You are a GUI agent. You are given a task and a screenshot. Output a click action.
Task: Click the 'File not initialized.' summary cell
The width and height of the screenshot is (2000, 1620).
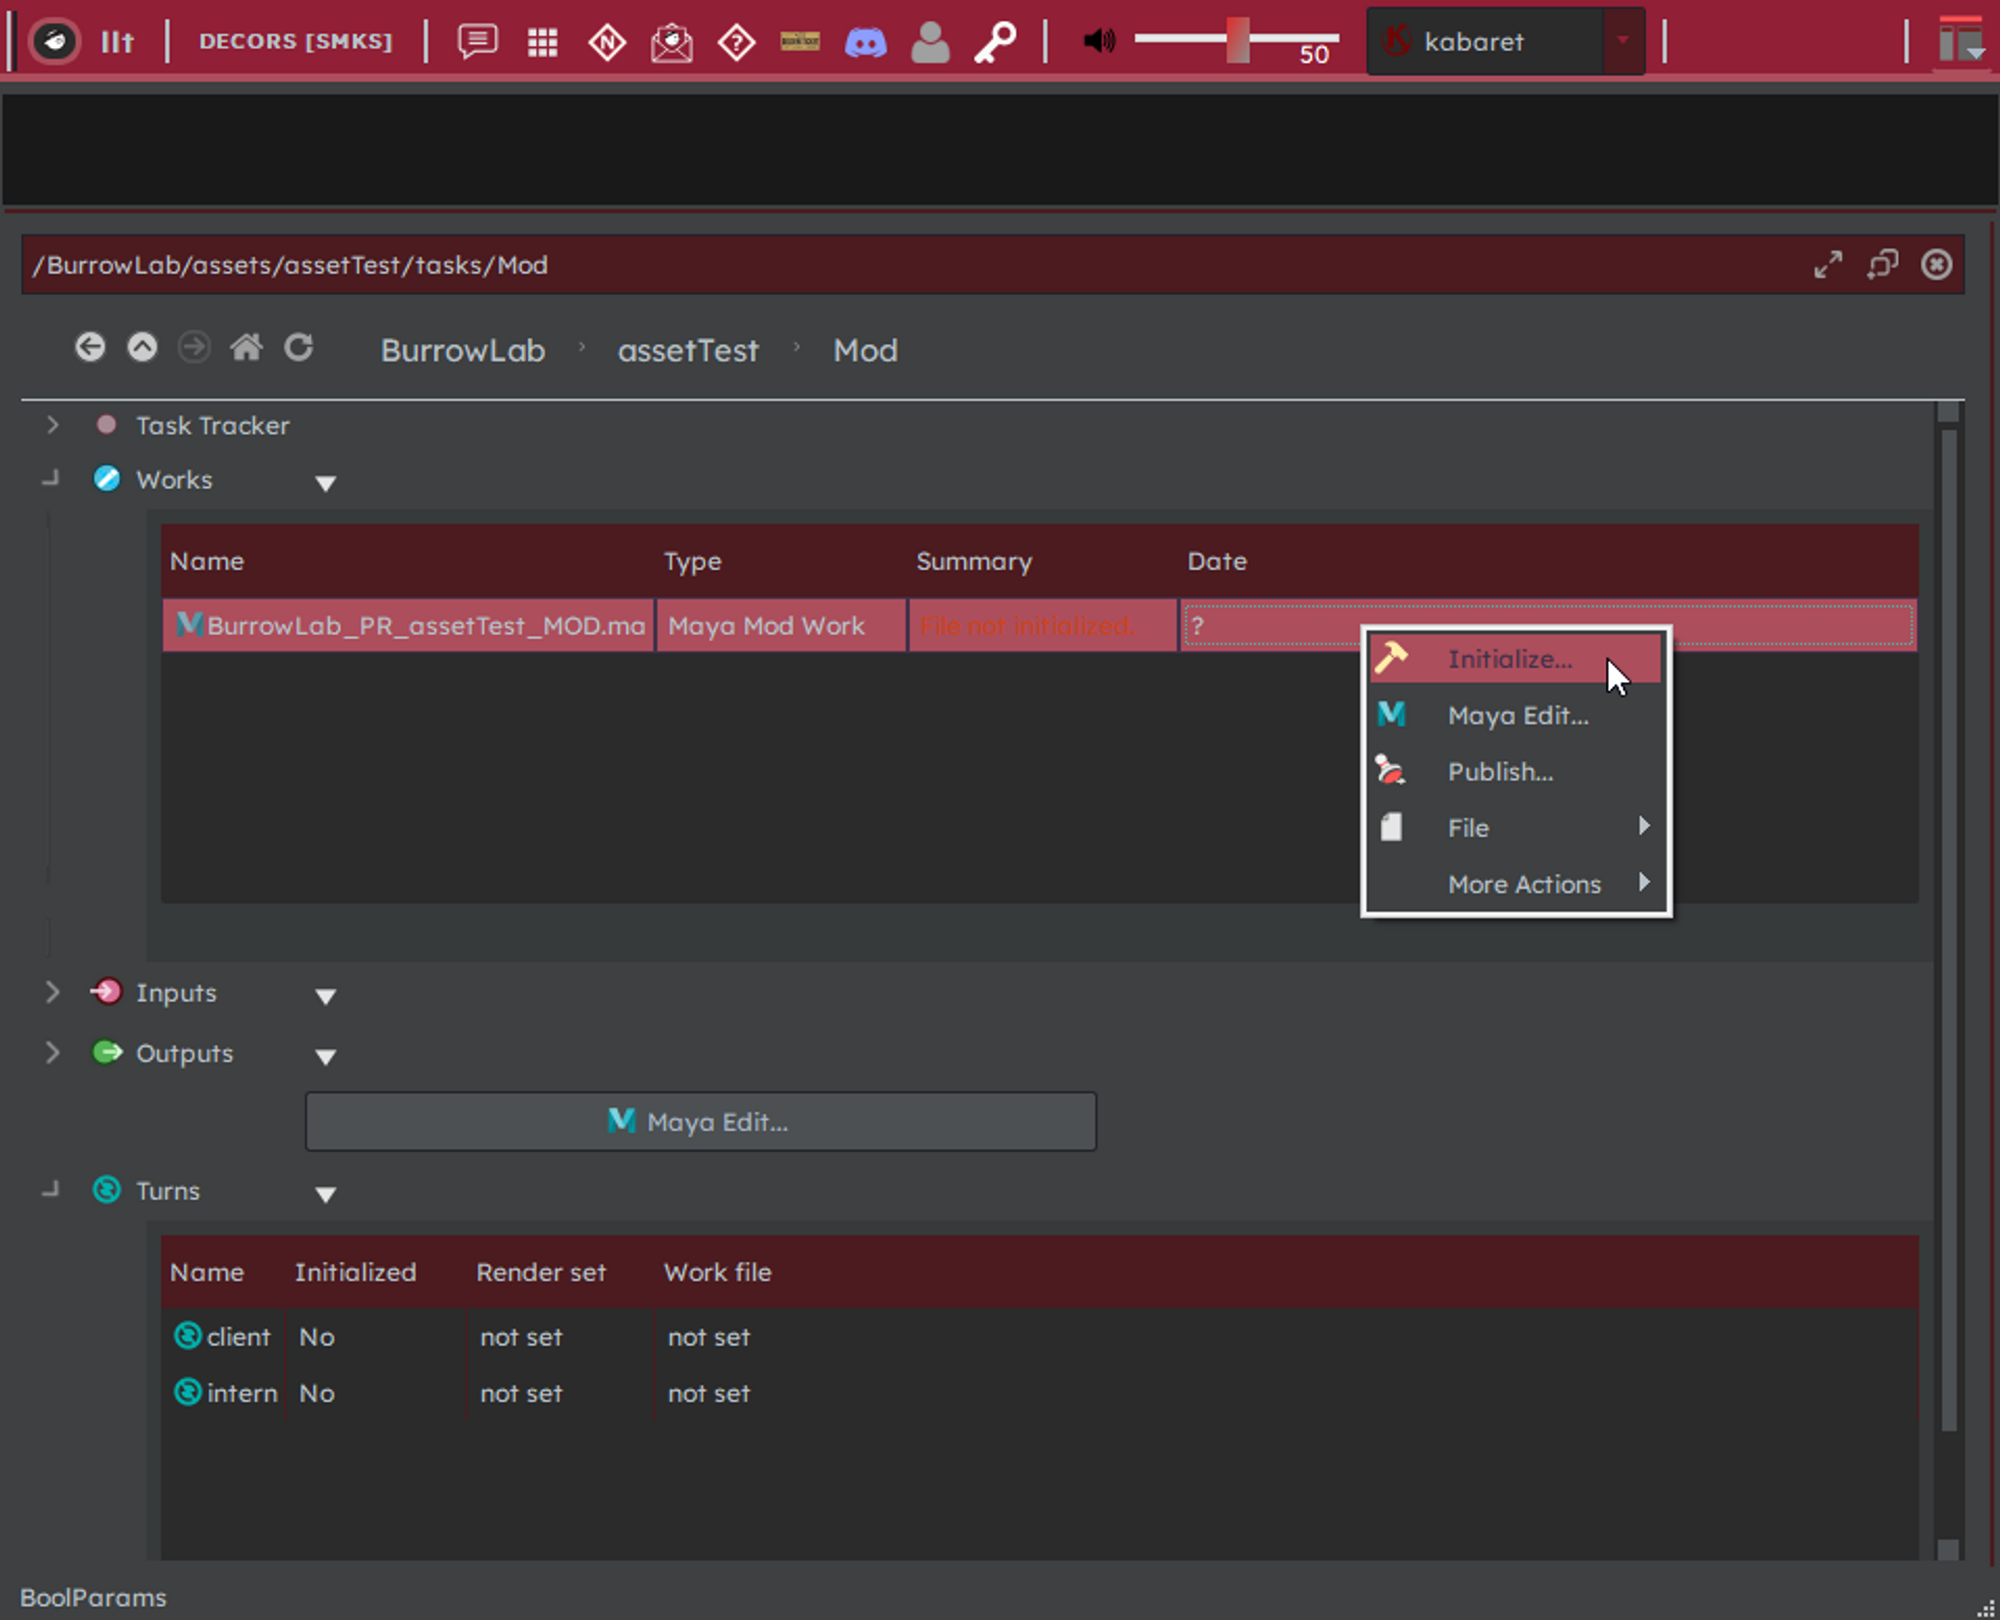pos(1043,626)
